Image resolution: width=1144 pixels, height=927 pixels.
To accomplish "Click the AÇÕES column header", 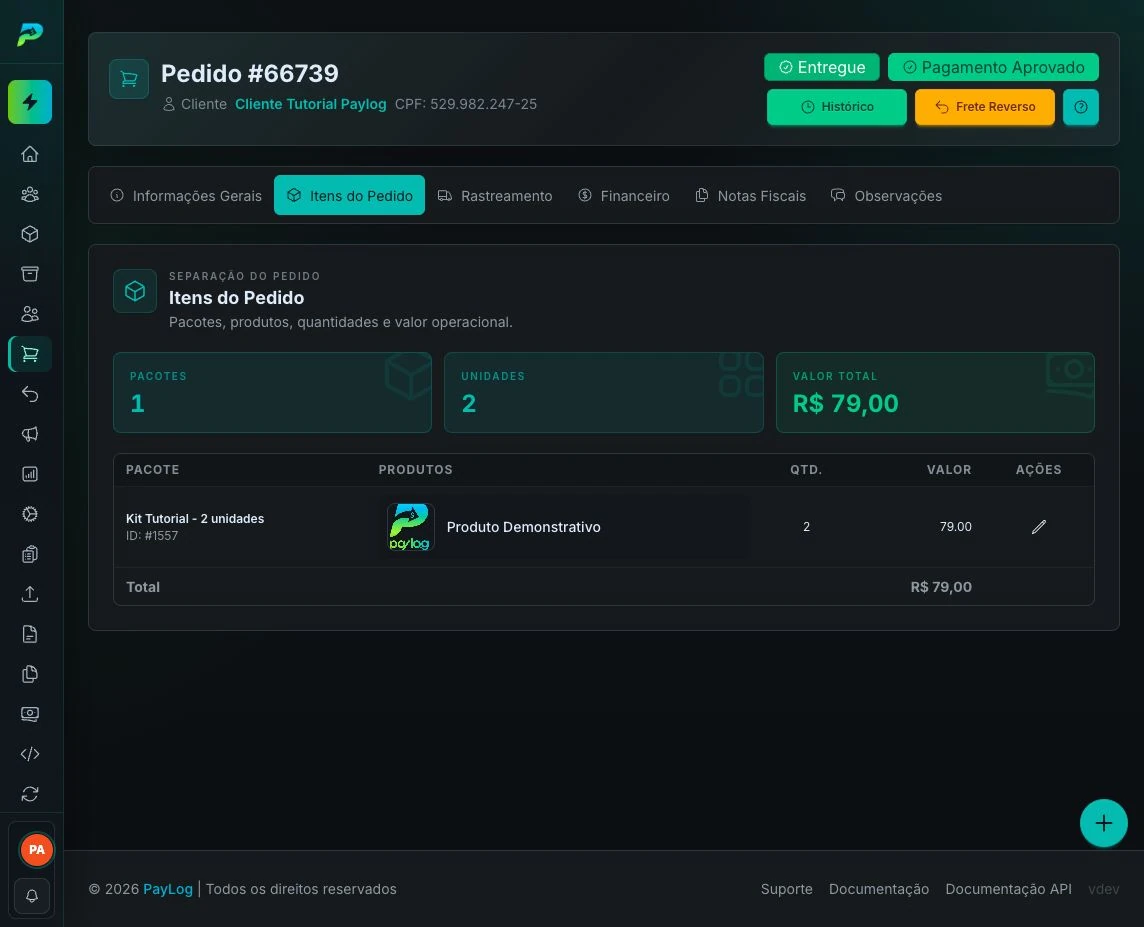I will 1038,470.
